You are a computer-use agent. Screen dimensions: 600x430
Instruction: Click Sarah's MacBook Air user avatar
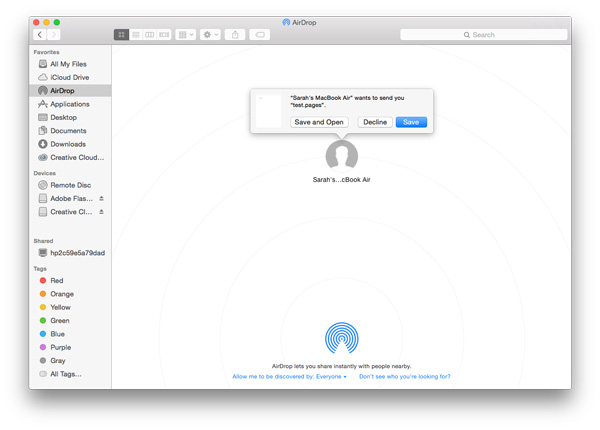coord(342,155)
